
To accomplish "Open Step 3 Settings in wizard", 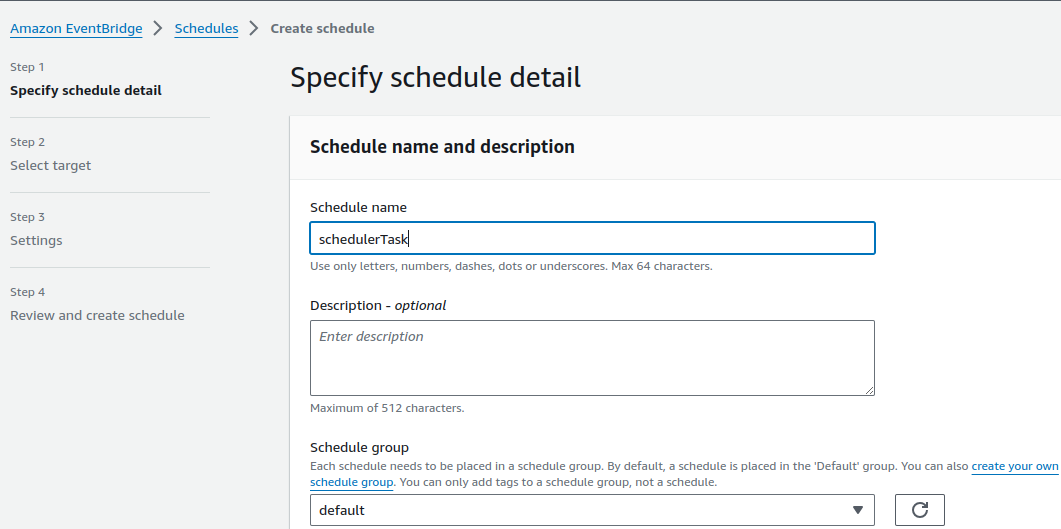I will point(36,240).
